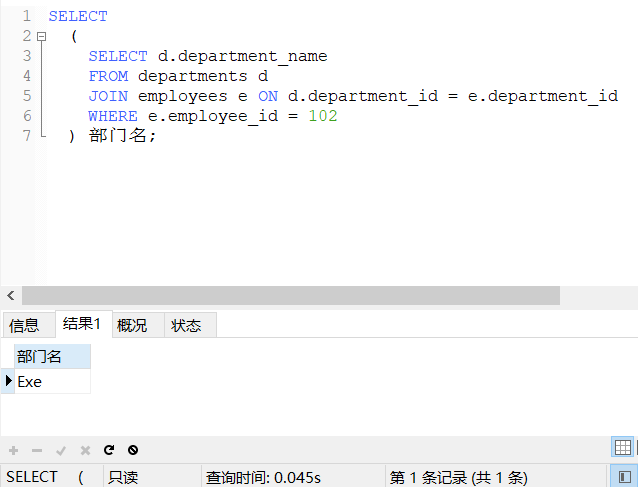Click the discard changes X icon
Viewport: 638px width, 487px height.
point(85,451)
